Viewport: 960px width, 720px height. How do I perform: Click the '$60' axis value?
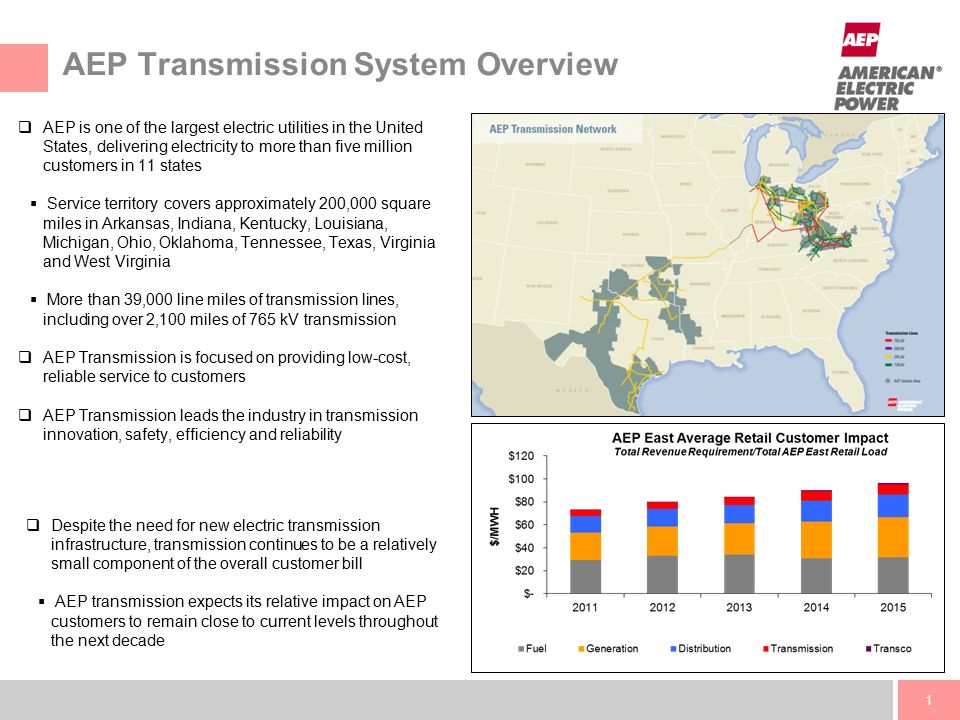click(x=524, y=525)
